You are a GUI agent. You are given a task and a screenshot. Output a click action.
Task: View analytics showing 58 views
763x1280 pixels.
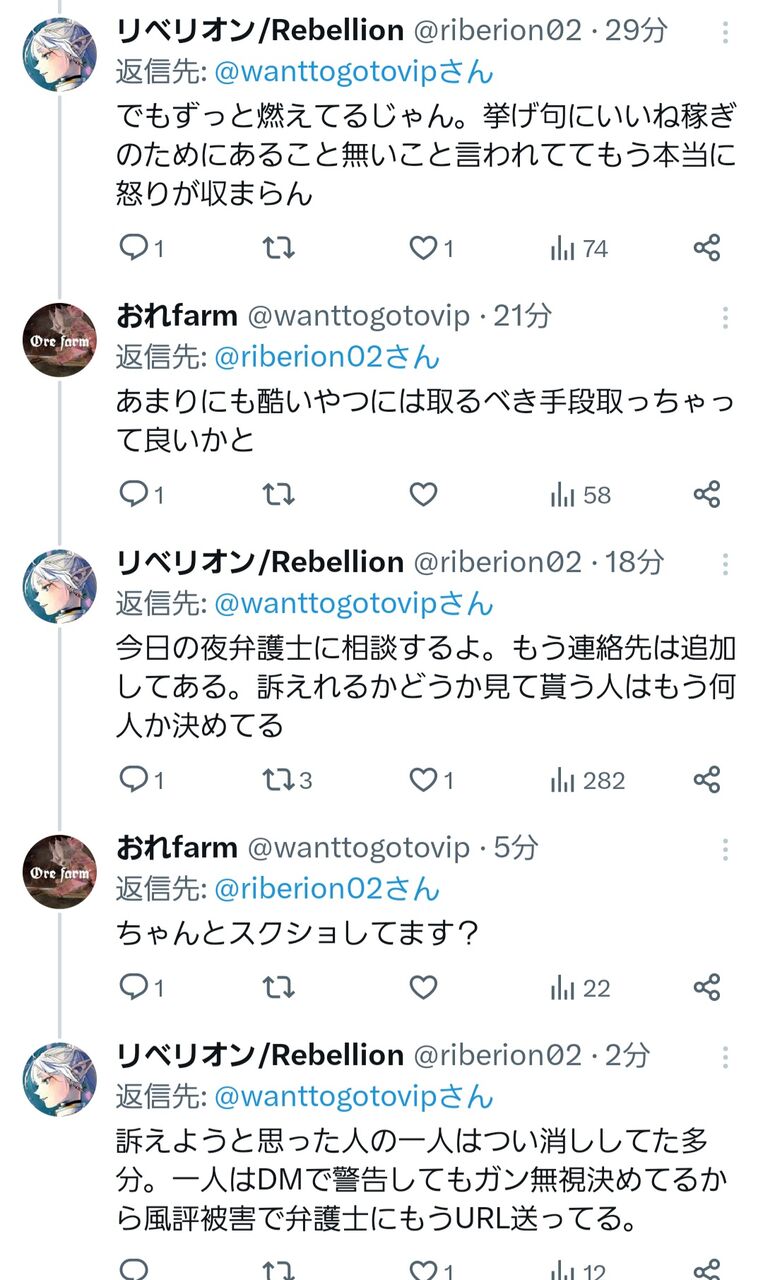(580, 494)
